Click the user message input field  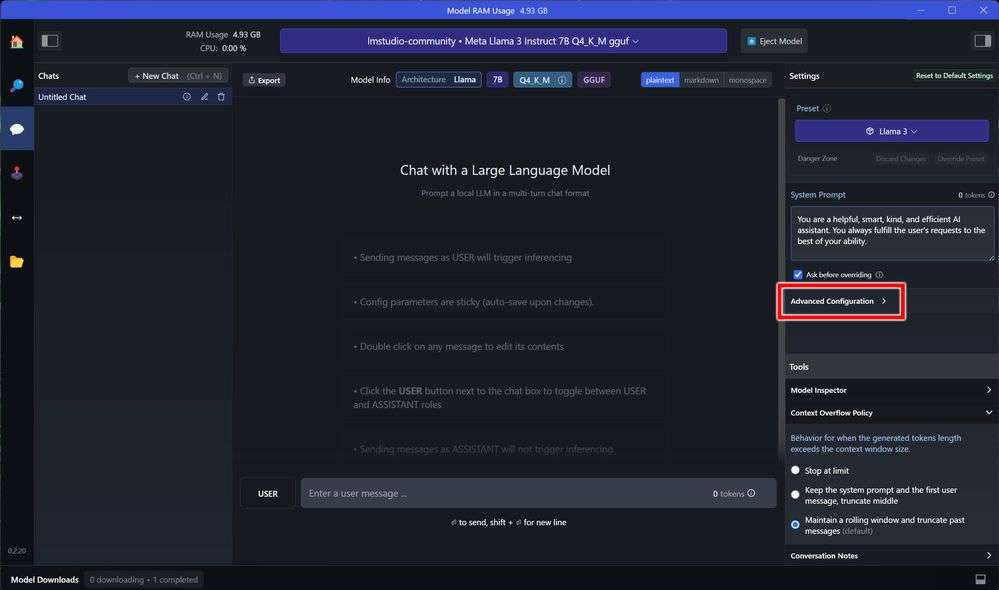[538, 493]
